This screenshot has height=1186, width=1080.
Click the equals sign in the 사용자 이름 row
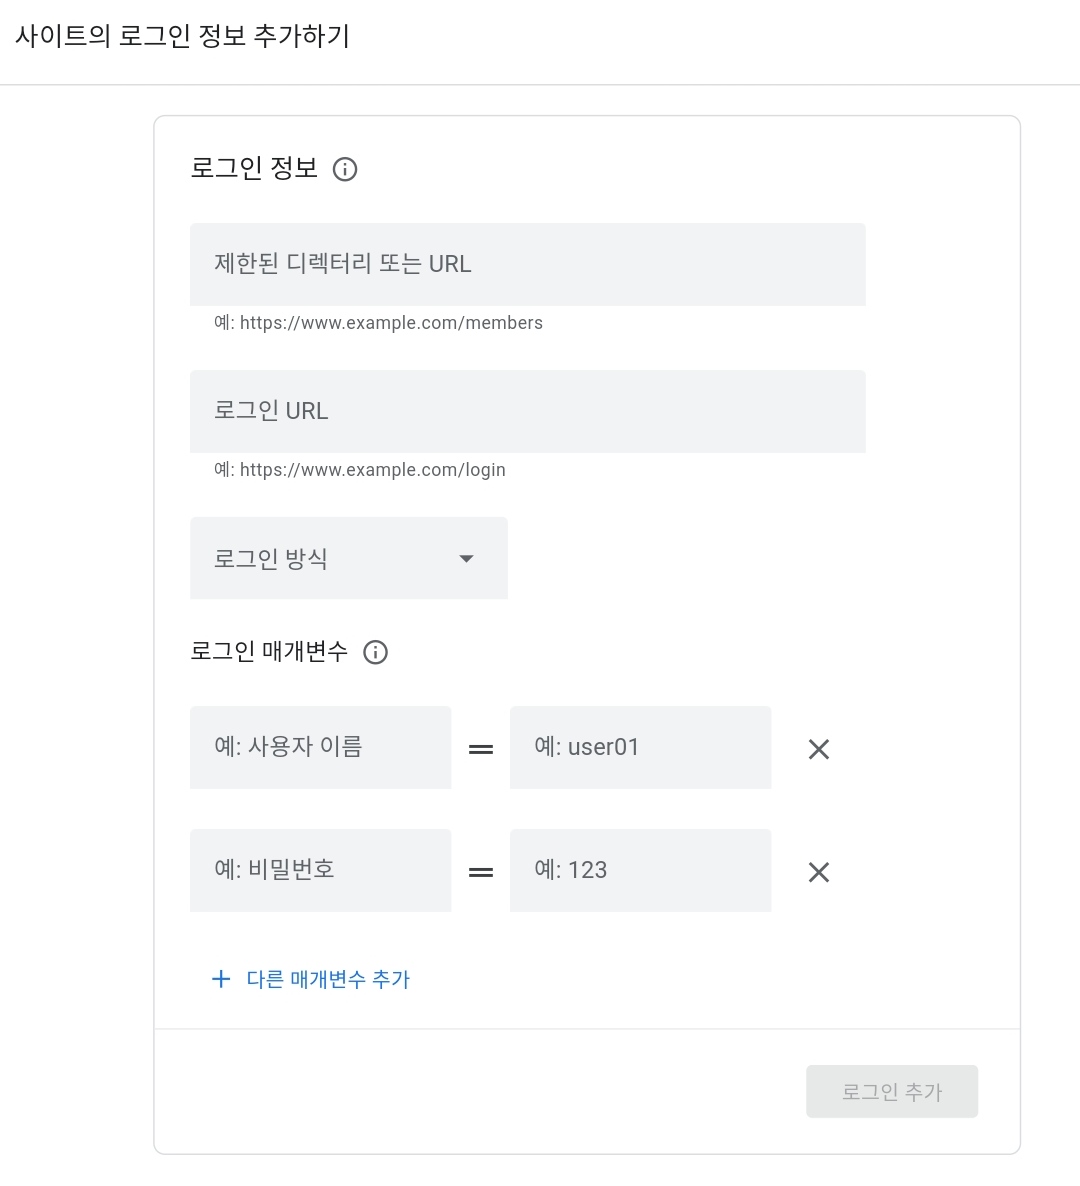coord(481,749)
